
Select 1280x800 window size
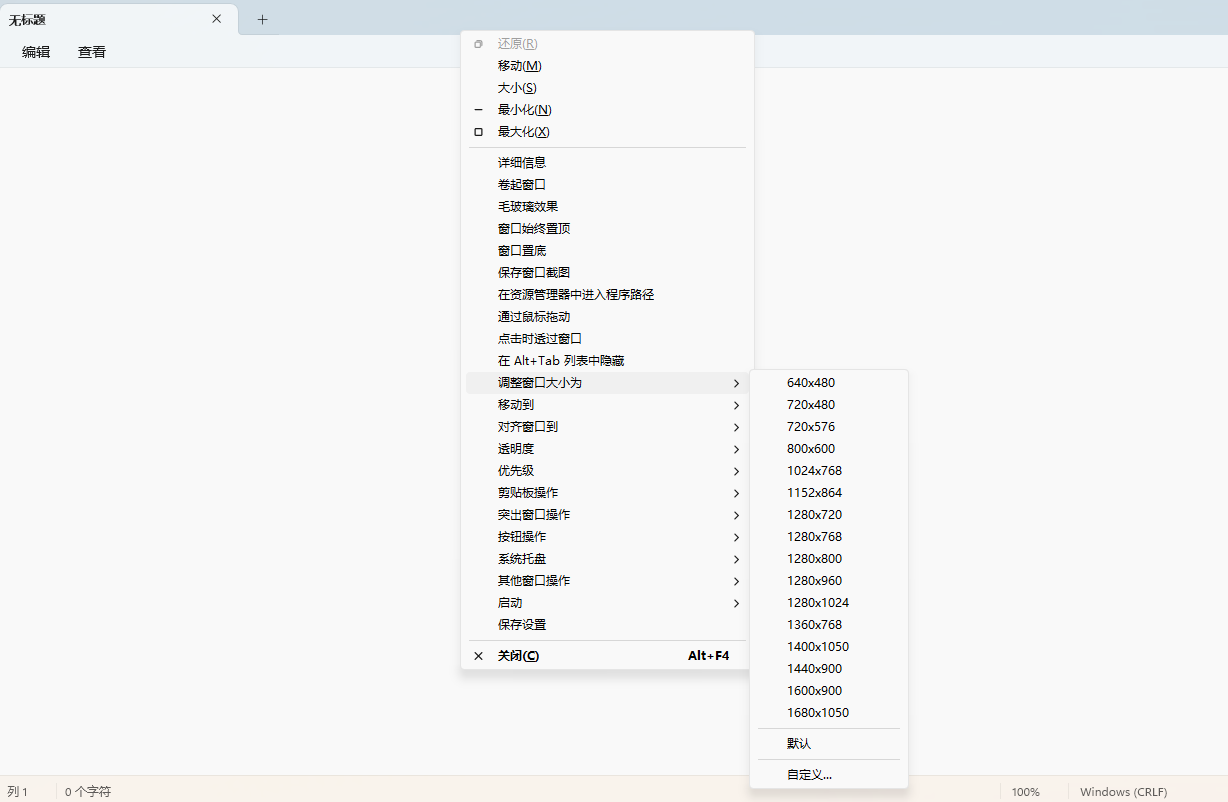pyautogui.click(x=829, y=558)
